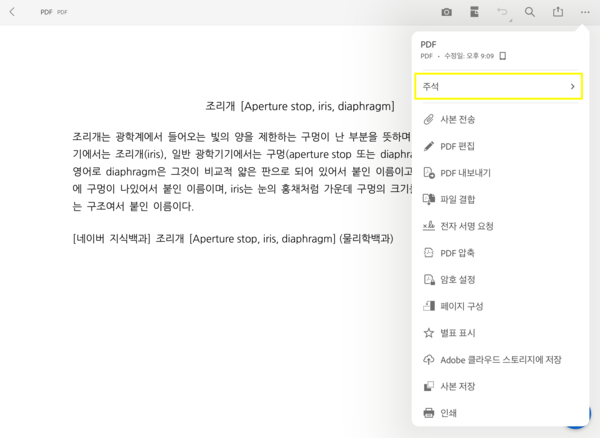Select the 인쇄 print label

click(x=448, y=413)
